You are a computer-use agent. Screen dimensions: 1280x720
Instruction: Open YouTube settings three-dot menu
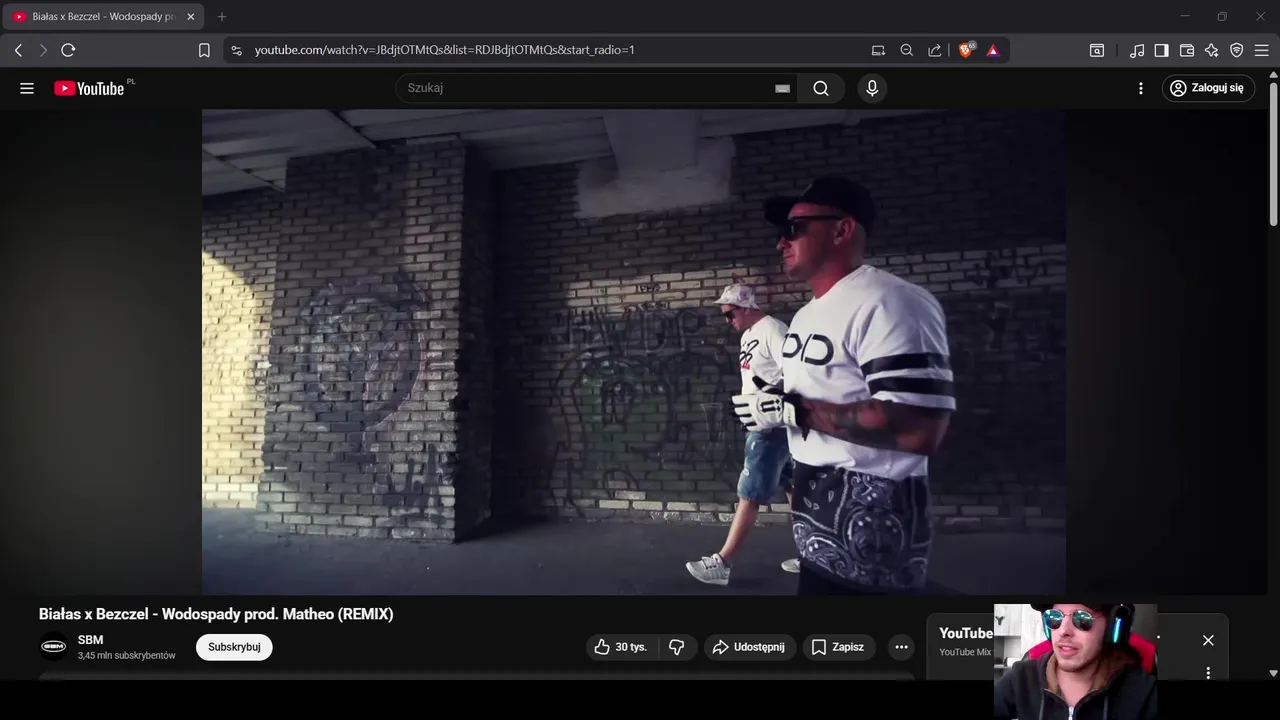[x=1141, y=88]
